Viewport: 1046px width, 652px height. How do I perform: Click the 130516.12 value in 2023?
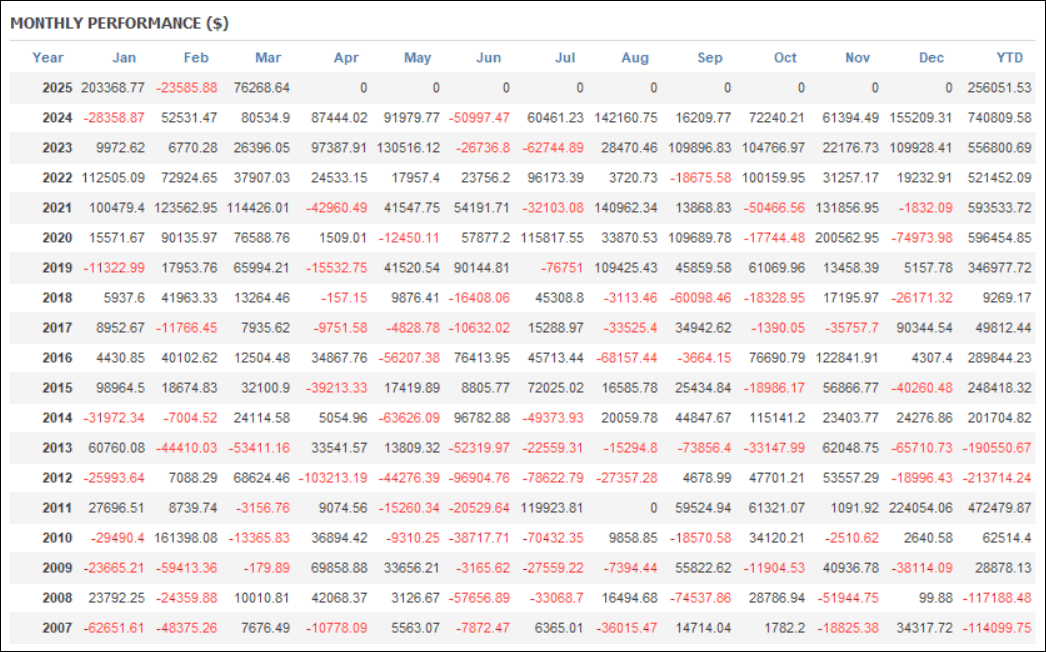click(408, 148)
